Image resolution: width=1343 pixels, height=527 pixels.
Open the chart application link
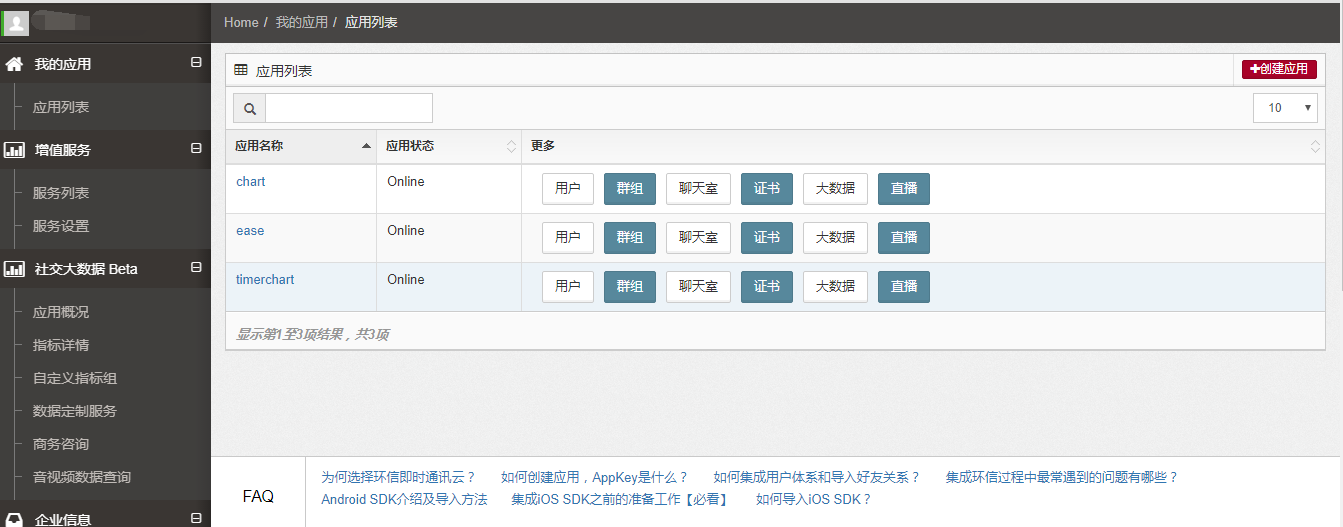(251, 182)
